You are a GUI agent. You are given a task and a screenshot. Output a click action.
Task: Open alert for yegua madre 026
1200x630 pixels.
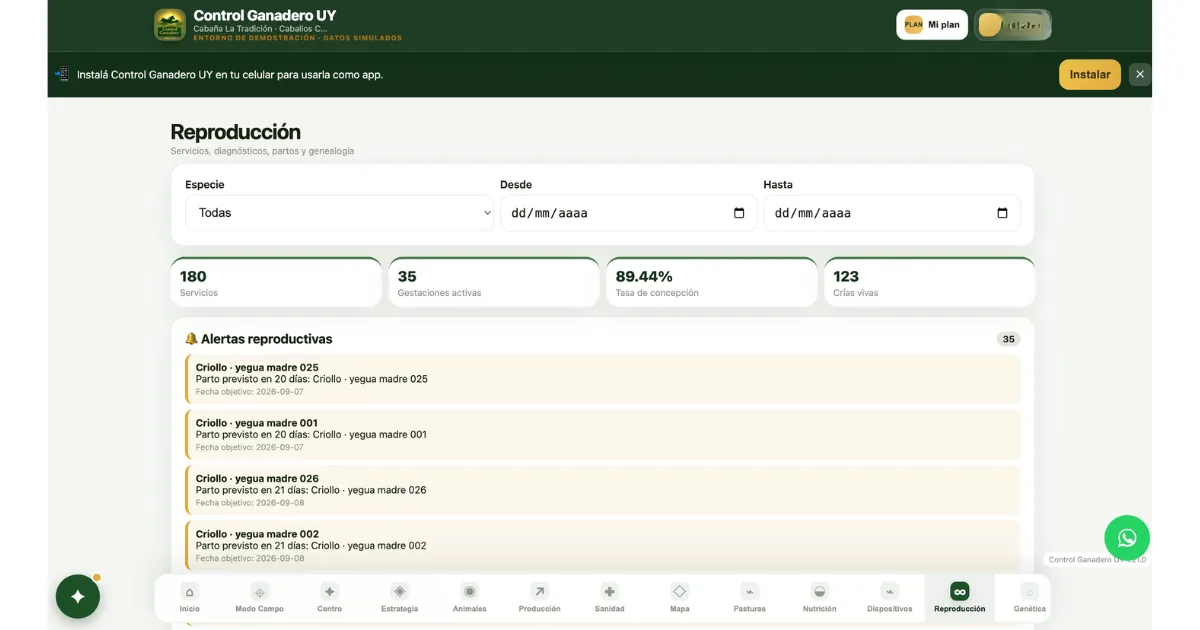point(603,490)
